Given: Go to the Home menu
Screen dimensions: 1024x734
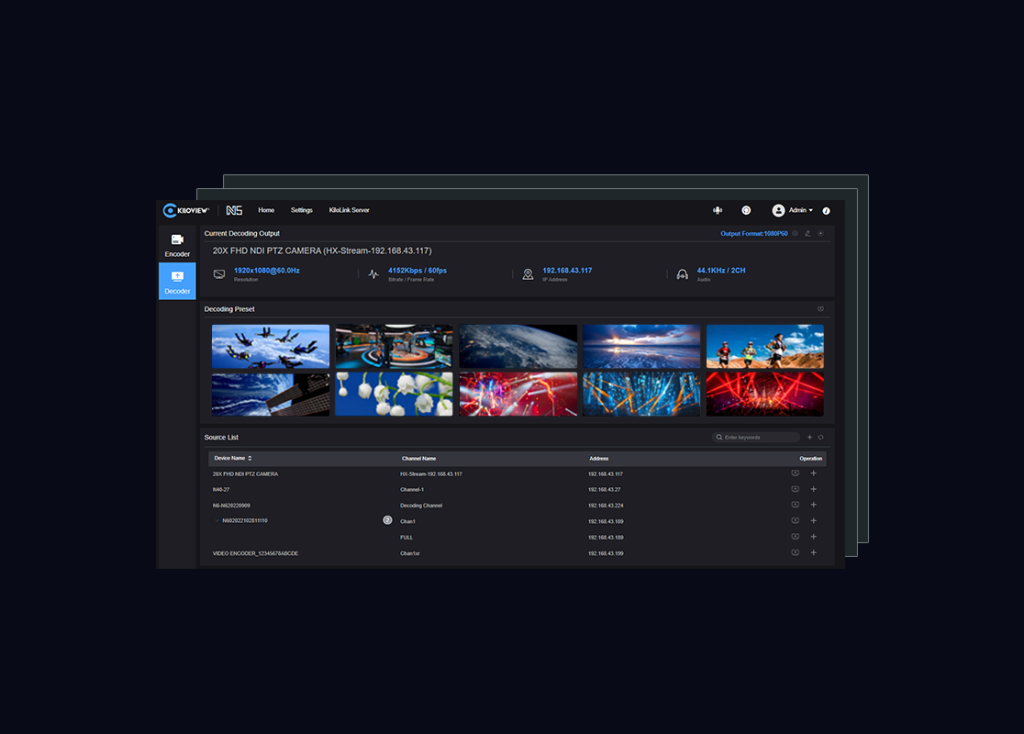Looking at the screenshot, I should [266, 210].
